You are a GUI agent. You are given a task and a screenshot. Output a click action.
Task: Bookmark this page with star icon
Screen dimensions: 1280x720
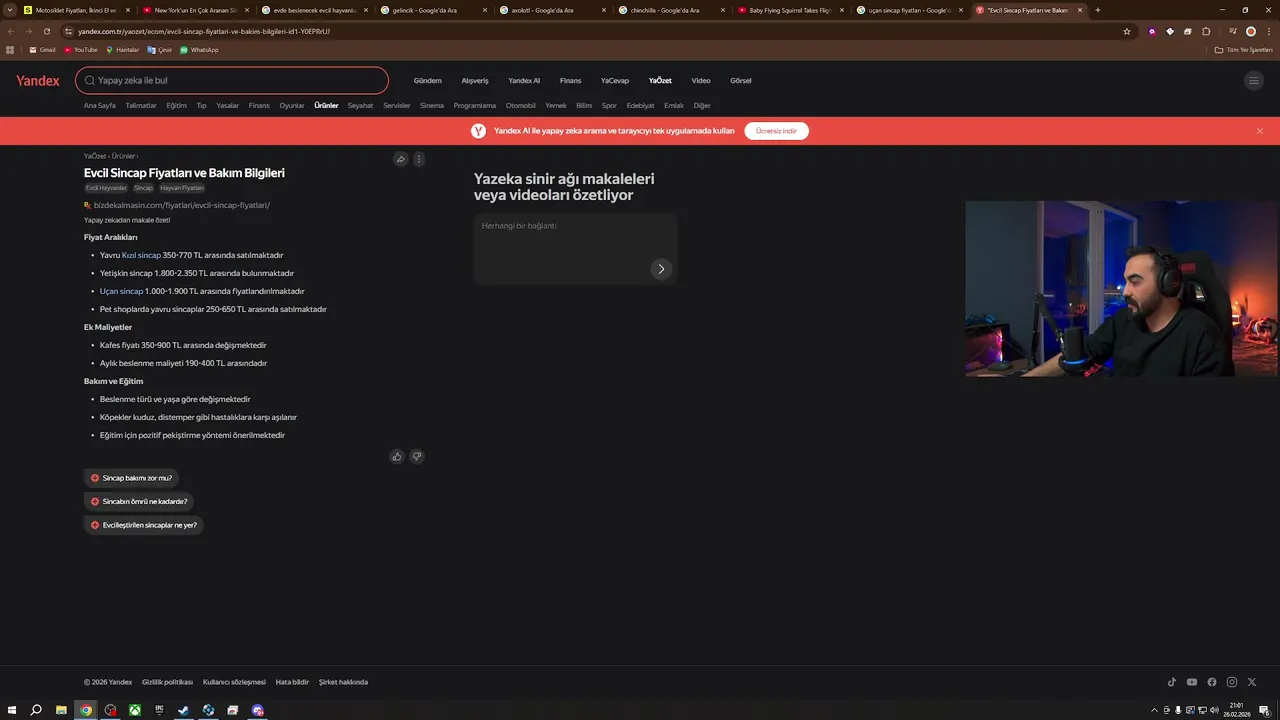coord(1127,31)
